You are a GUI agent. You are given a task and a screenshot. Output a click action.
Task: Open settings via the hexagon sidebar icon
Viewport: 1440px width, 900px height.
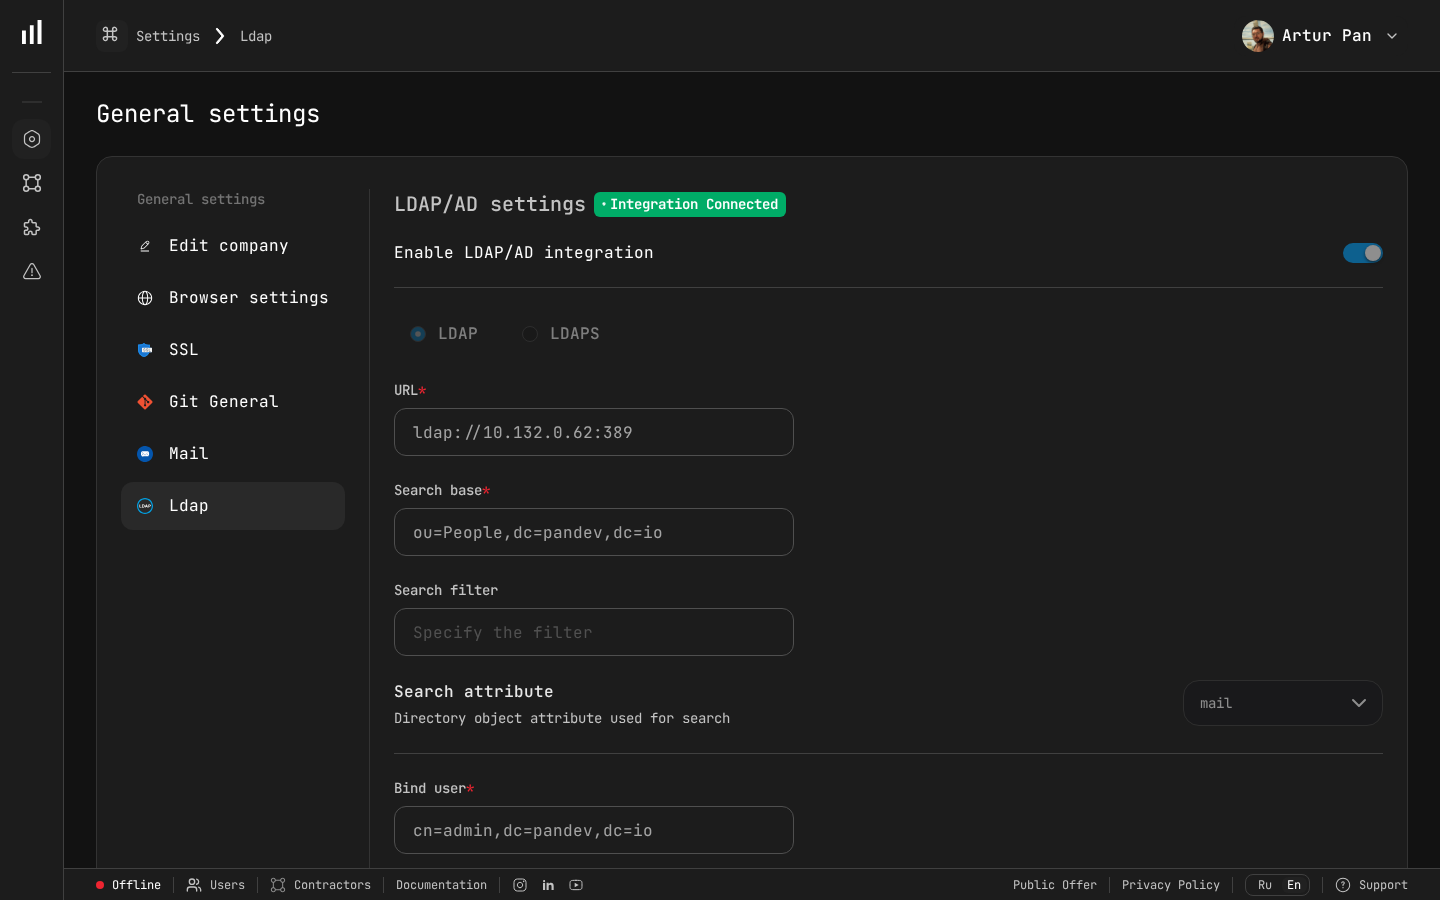click(x=31, y=139)
